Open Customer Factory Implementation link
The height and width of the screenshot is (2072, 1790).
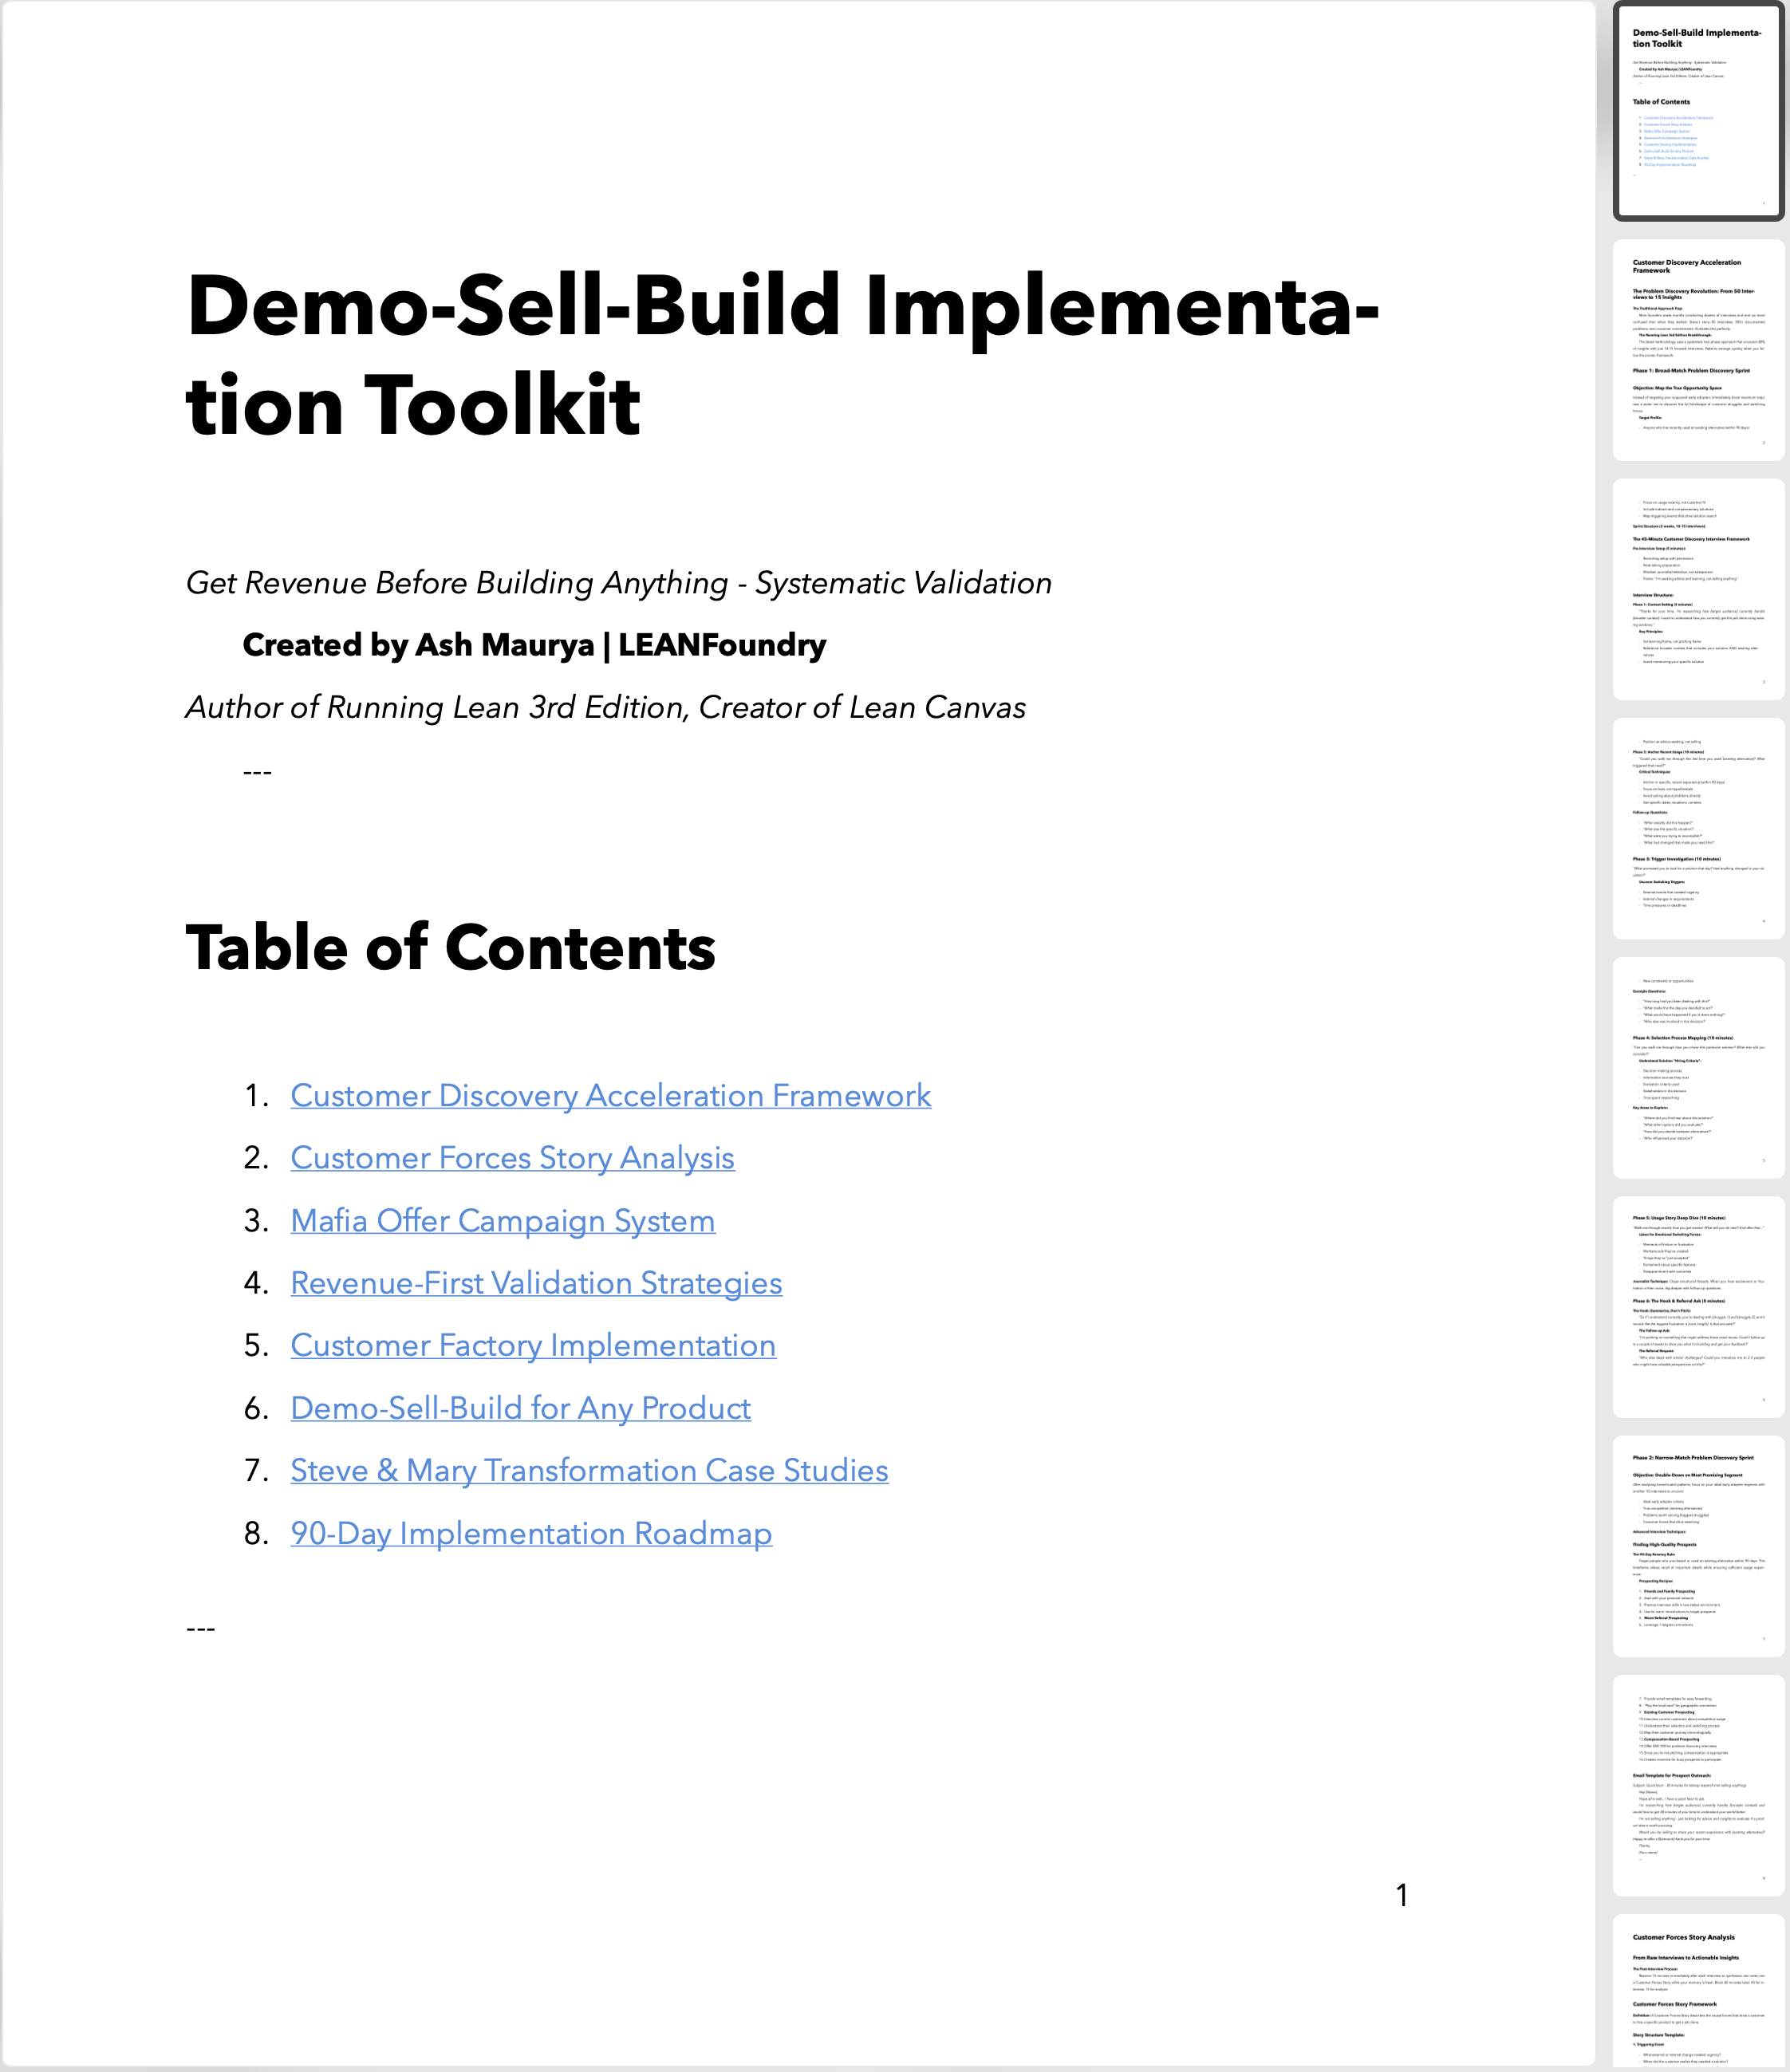click(x=533, y=1346)
